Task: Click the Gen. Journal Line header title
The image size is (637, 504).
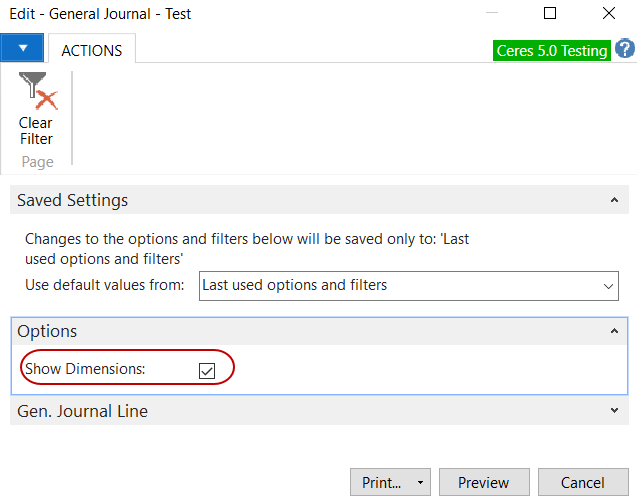Action: (83, 411)
